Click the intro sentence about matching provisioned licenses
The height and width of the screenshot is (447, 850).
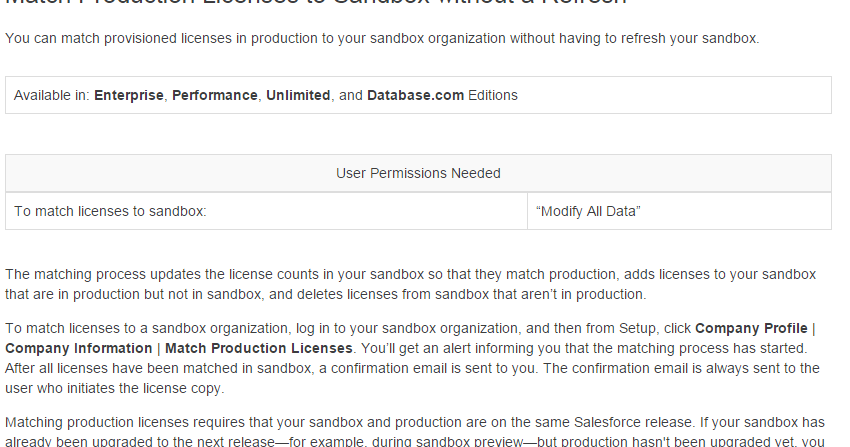click(381, 39)
